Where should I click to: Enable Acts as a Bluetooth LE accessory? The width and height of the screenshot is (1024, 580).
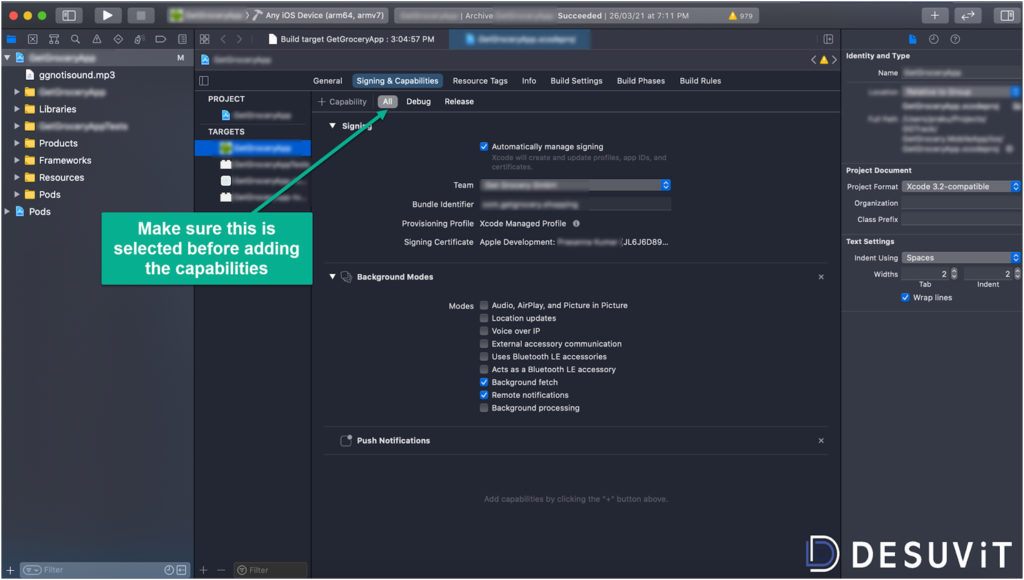tap(484, 369)
